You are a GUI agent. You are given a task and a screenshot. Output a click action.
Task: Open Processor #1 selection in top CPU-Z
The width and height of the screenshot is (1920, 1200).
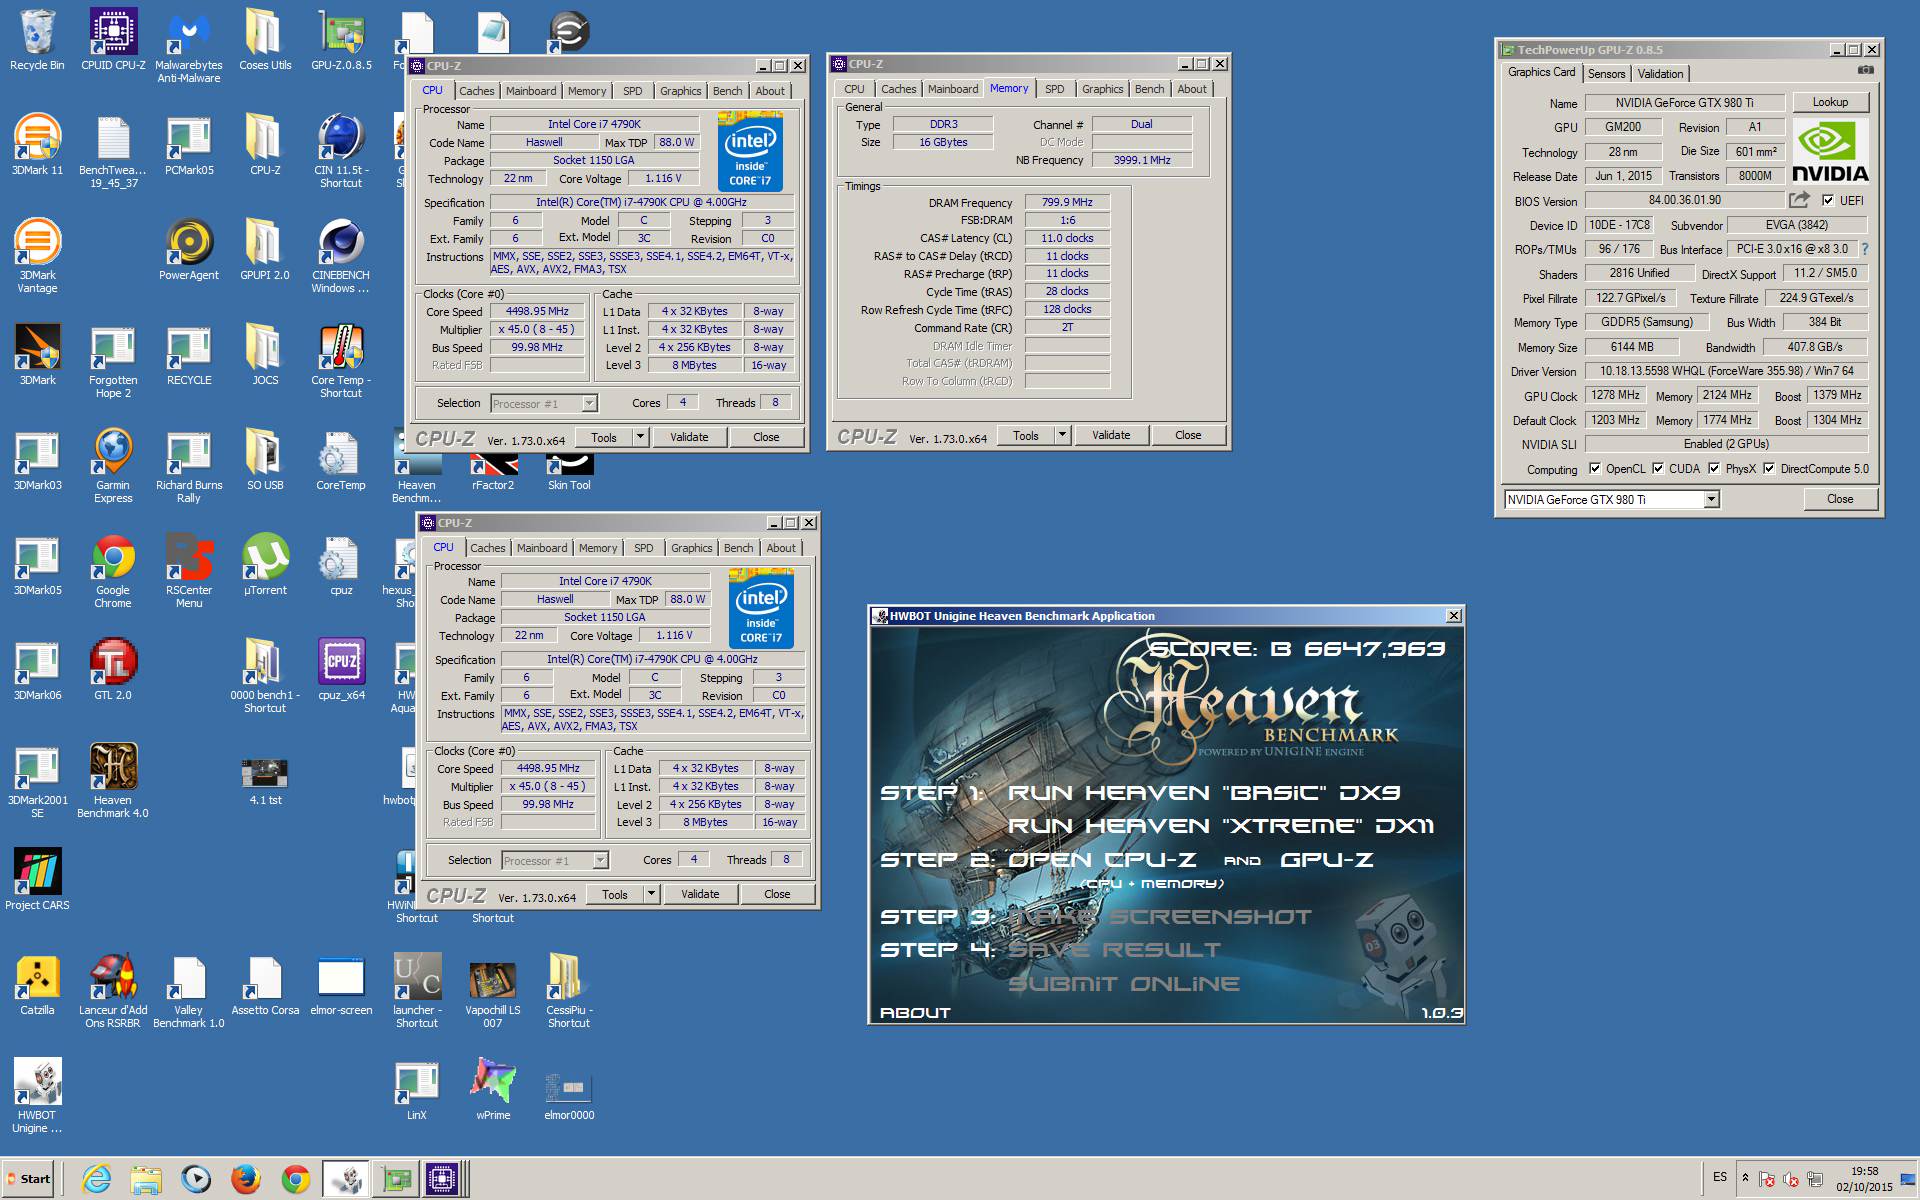point(544,404)
